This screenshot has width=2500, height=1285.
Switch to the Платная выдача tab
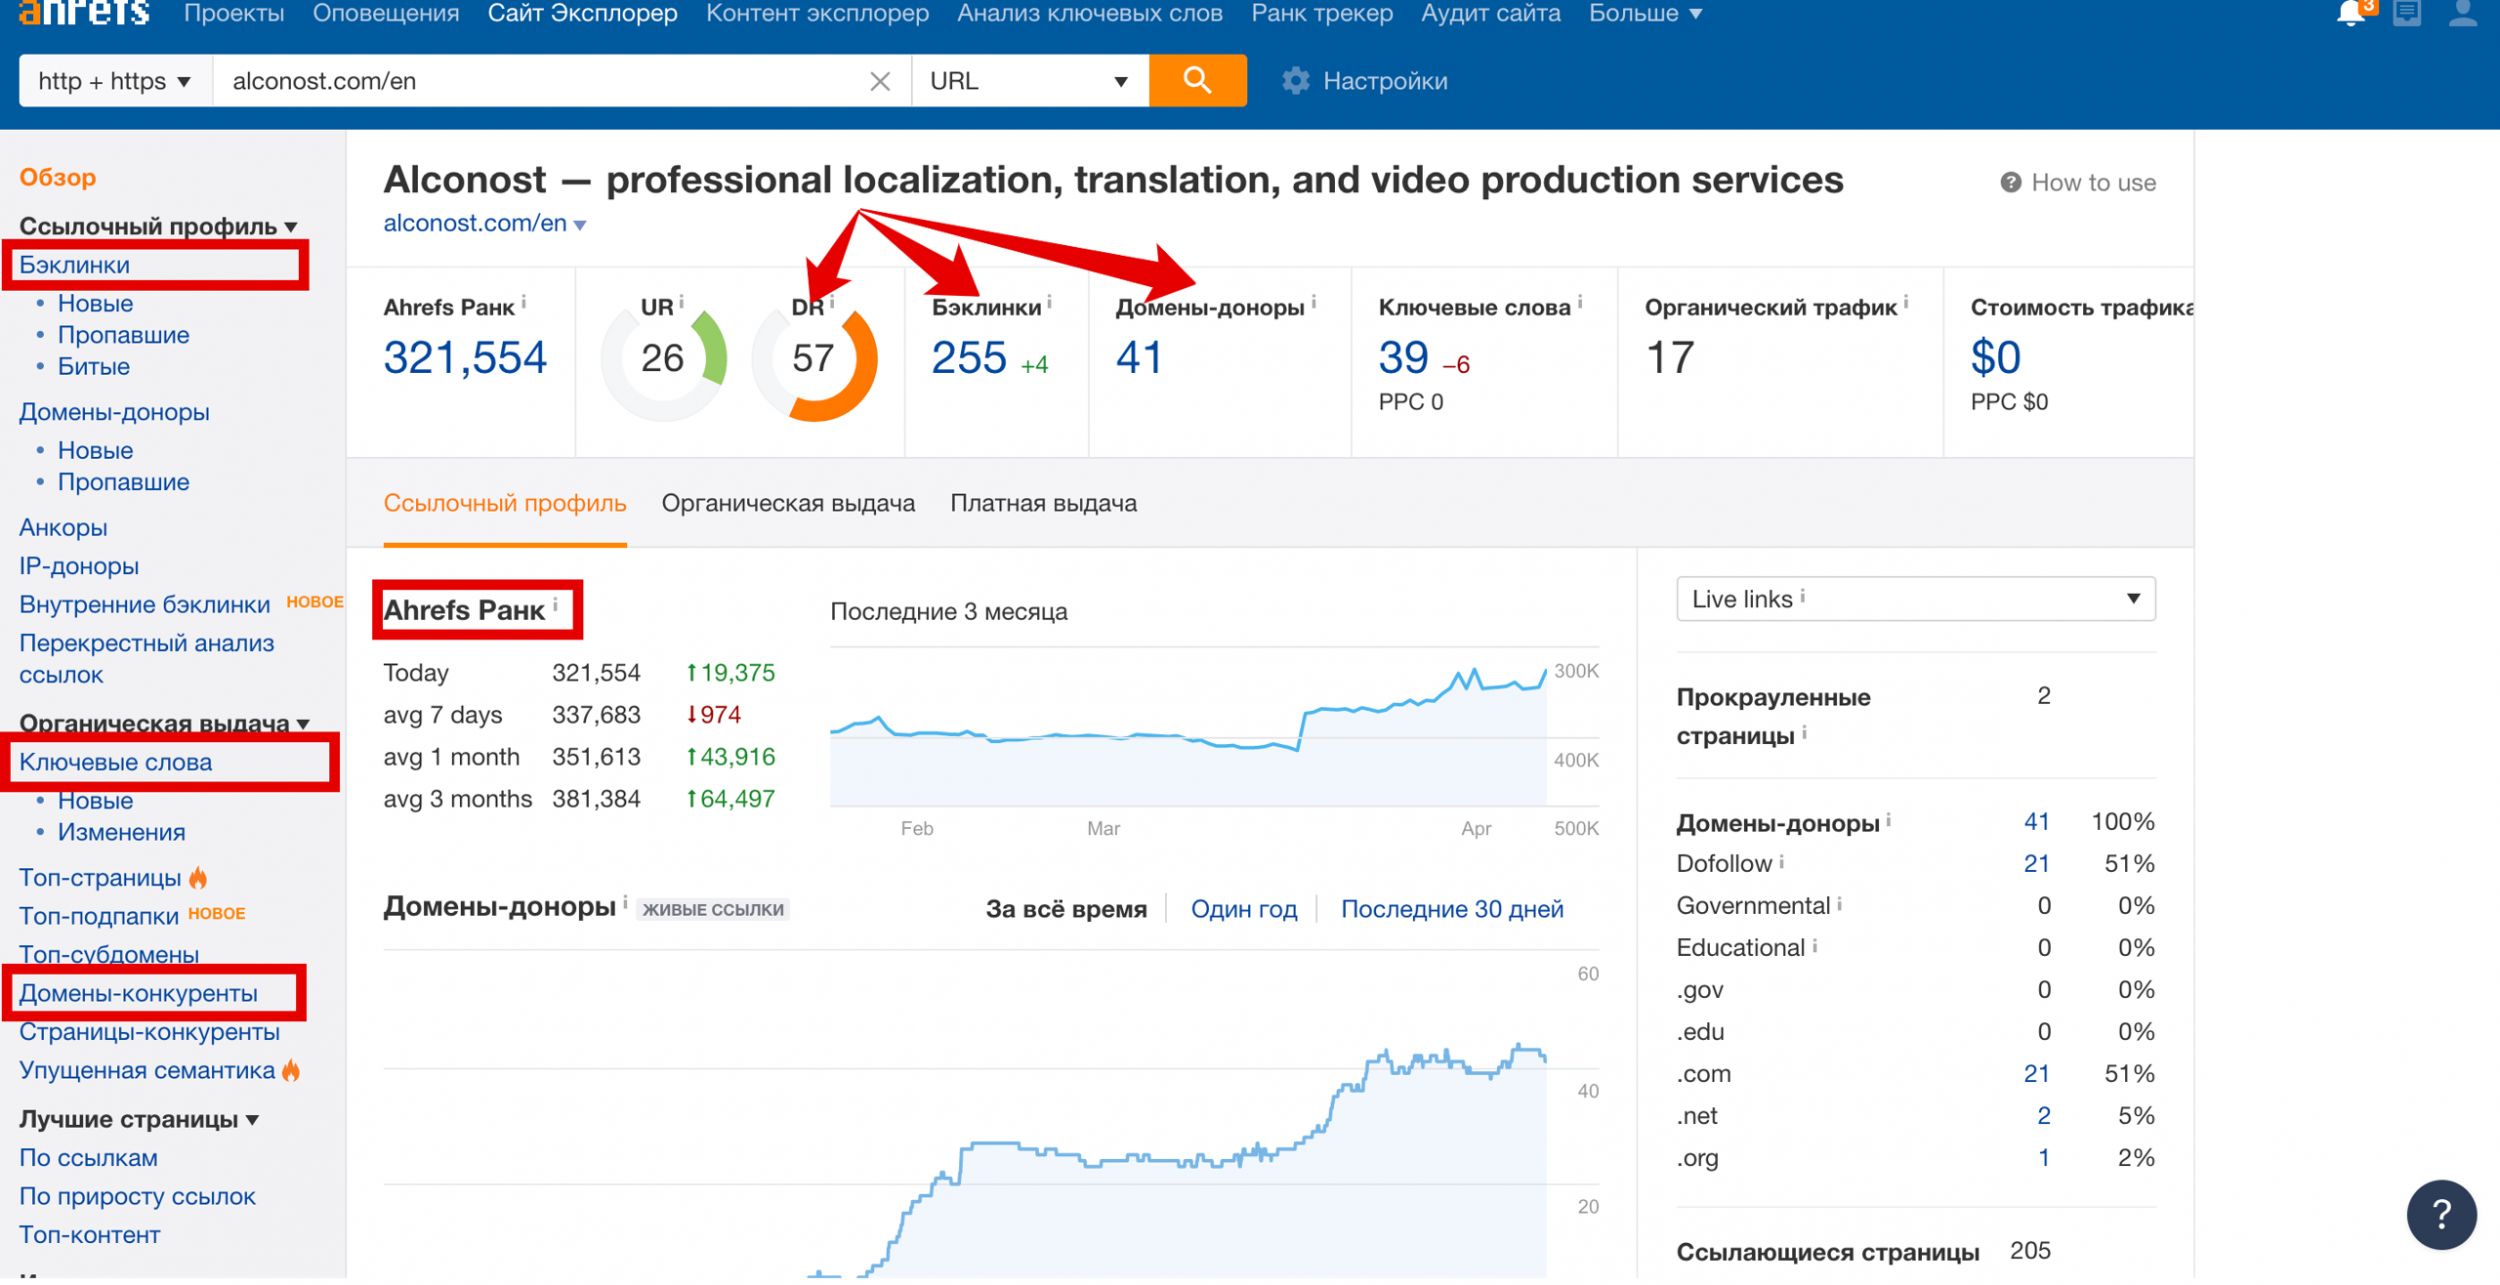pos(1043,503)
